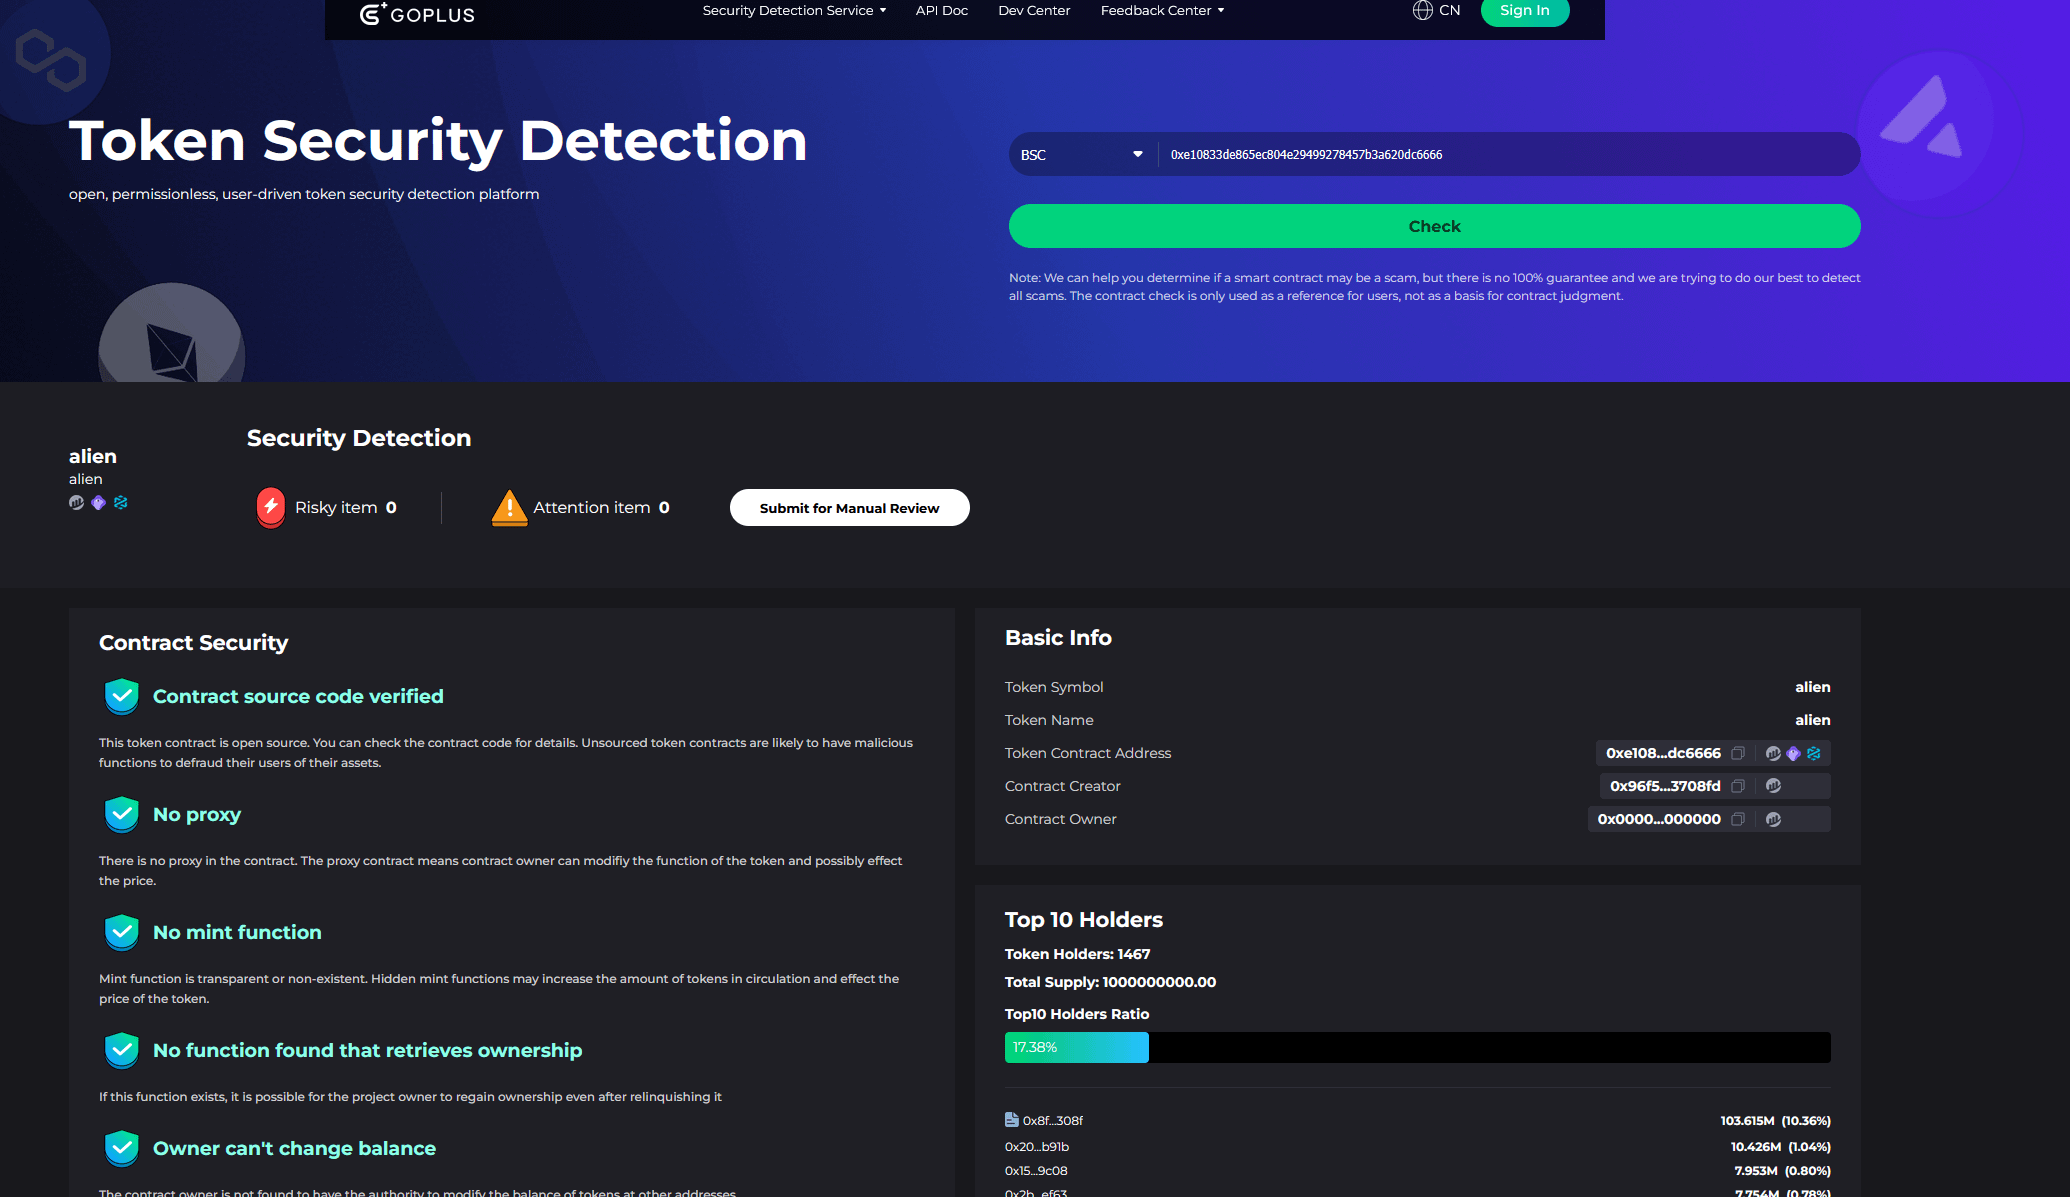Open the BSC chain selector dropdown
The height and width of the screenshot is (1197, 2070).
1082,154
